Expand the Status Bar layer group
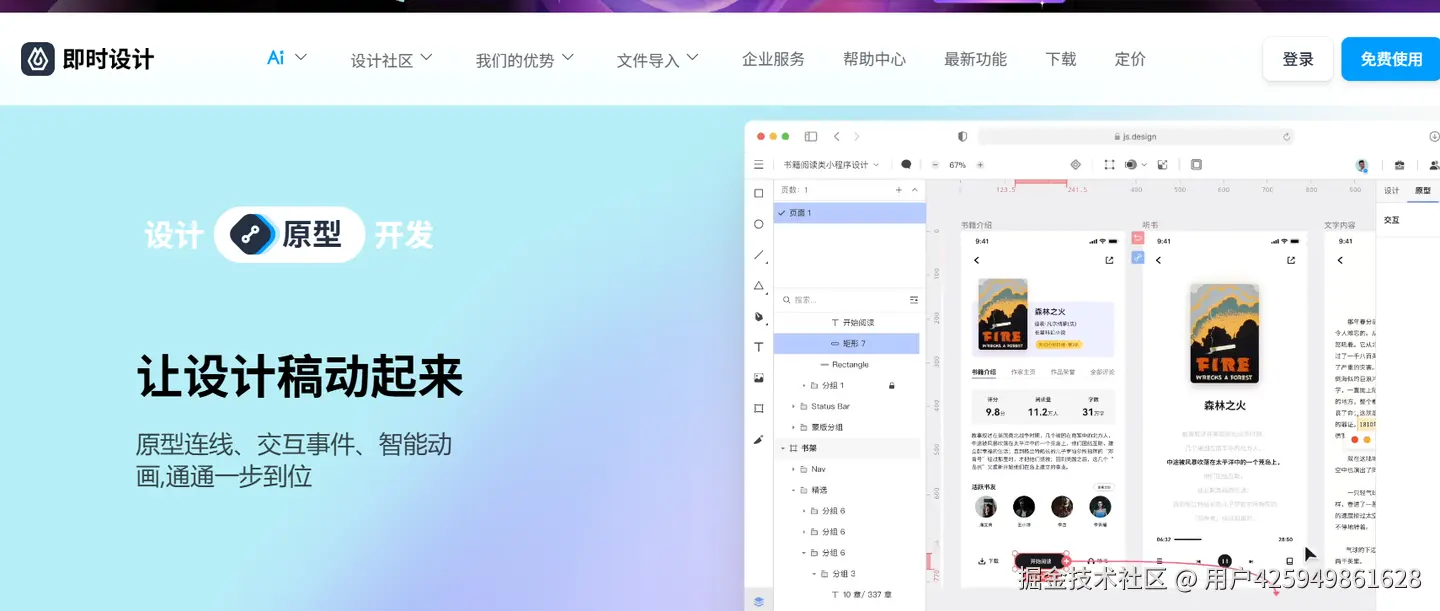 click(793, 406)
